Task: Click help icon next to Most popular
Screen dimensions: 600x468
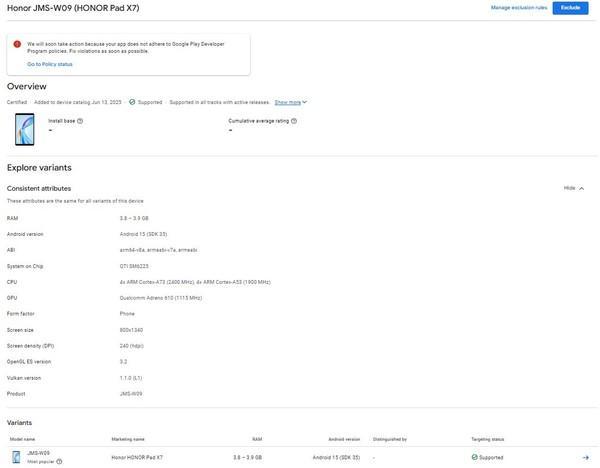Action: [x=59, y=461]
